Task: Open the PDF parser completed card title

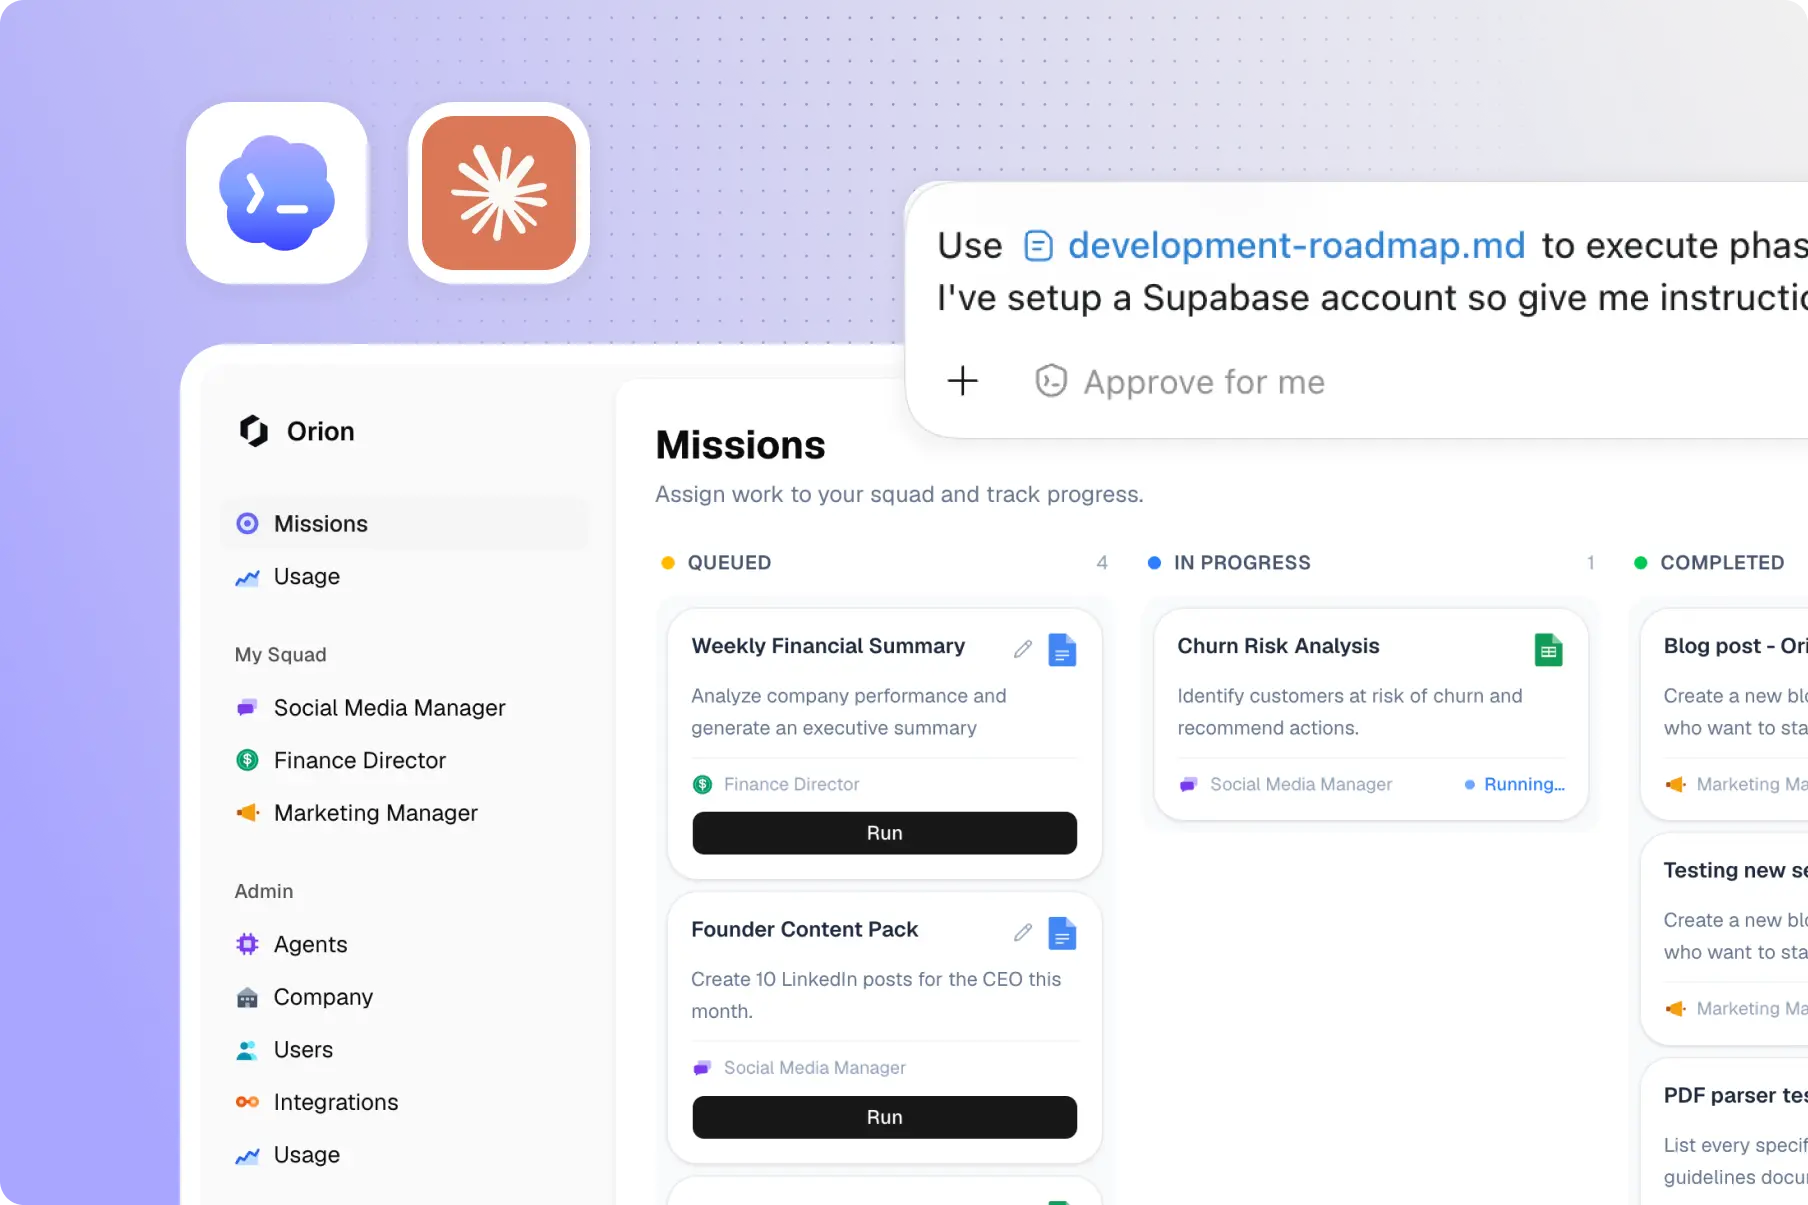Action: [x=1735, y=1095]
